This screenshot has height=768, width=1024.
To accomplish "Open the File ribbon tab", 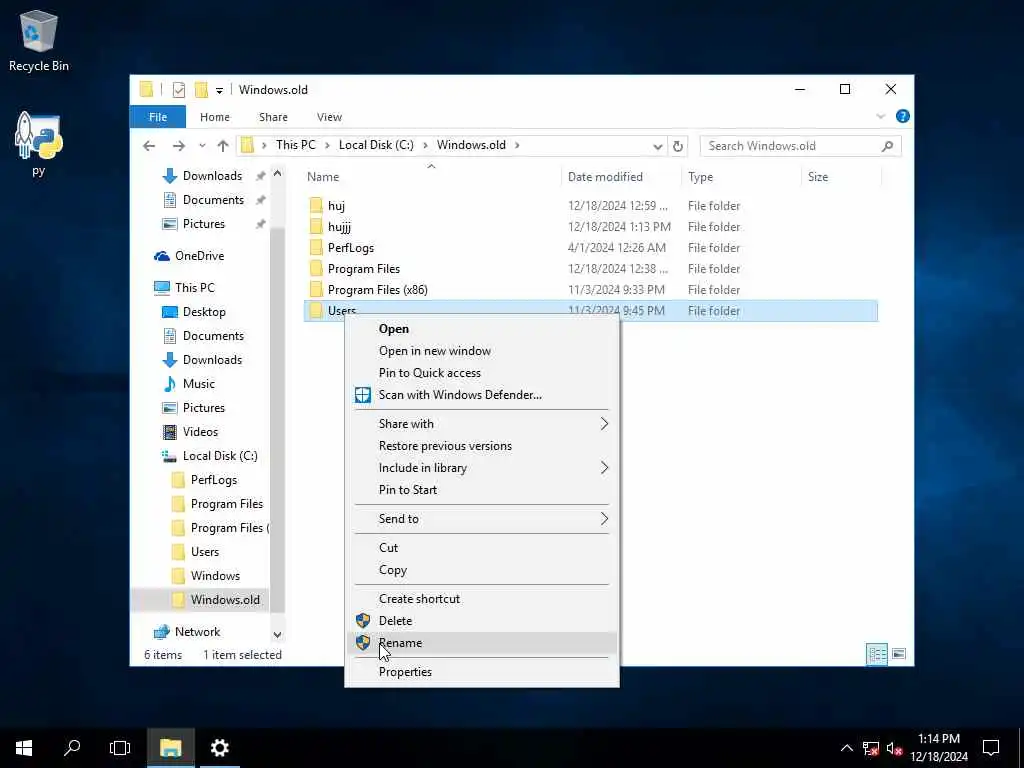I will [x=158, y=117].
